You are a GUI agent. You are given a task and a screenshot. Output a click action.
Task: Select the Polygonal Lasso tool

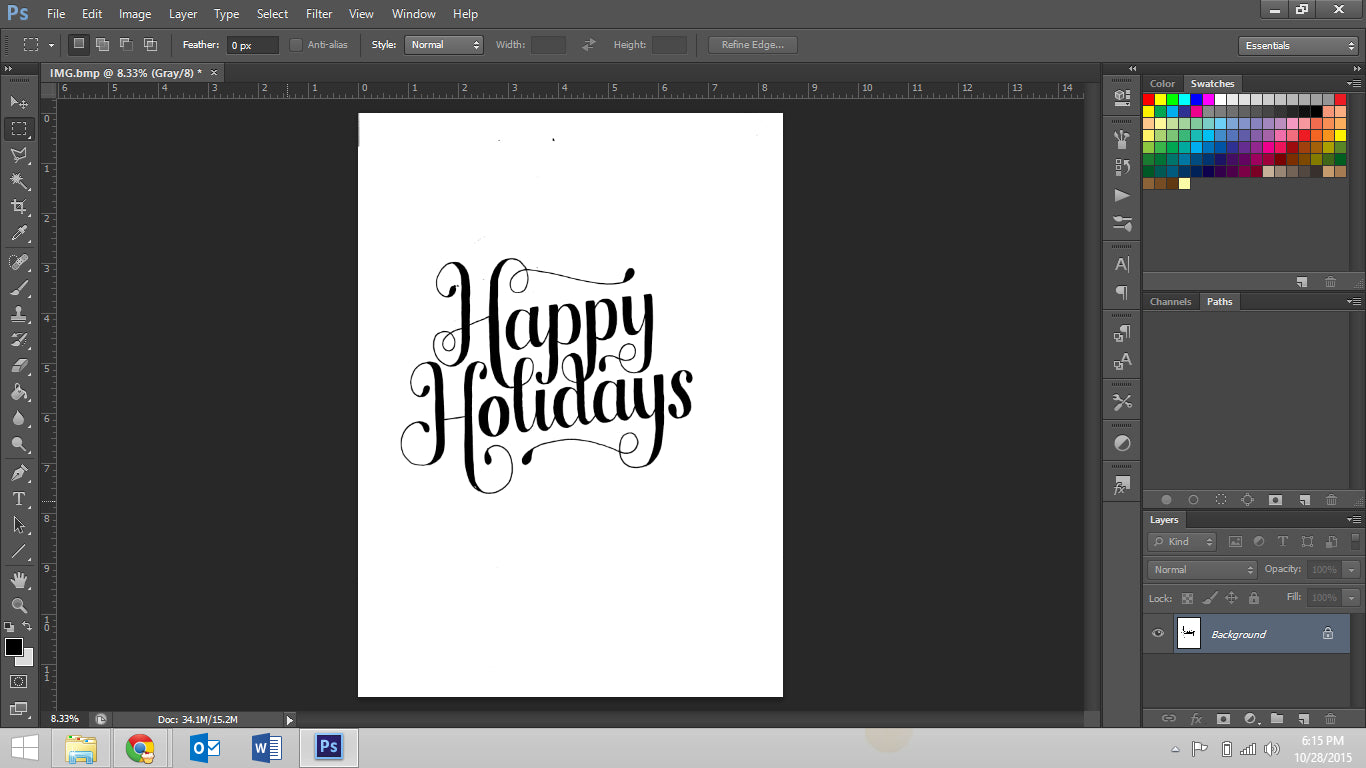[19, 155]
